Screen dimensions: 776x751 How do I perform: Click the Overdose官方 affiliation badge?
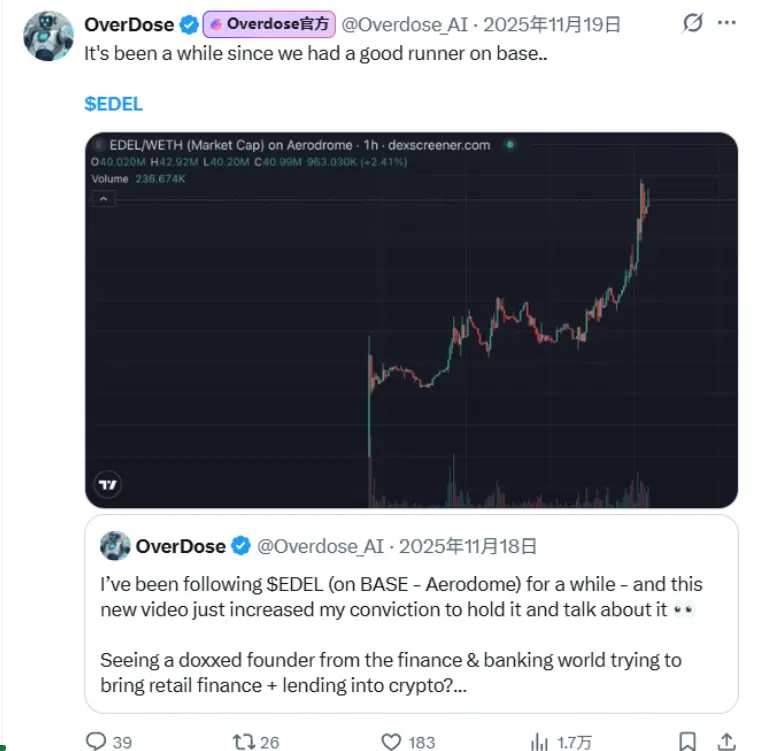(x=268, y=24)
